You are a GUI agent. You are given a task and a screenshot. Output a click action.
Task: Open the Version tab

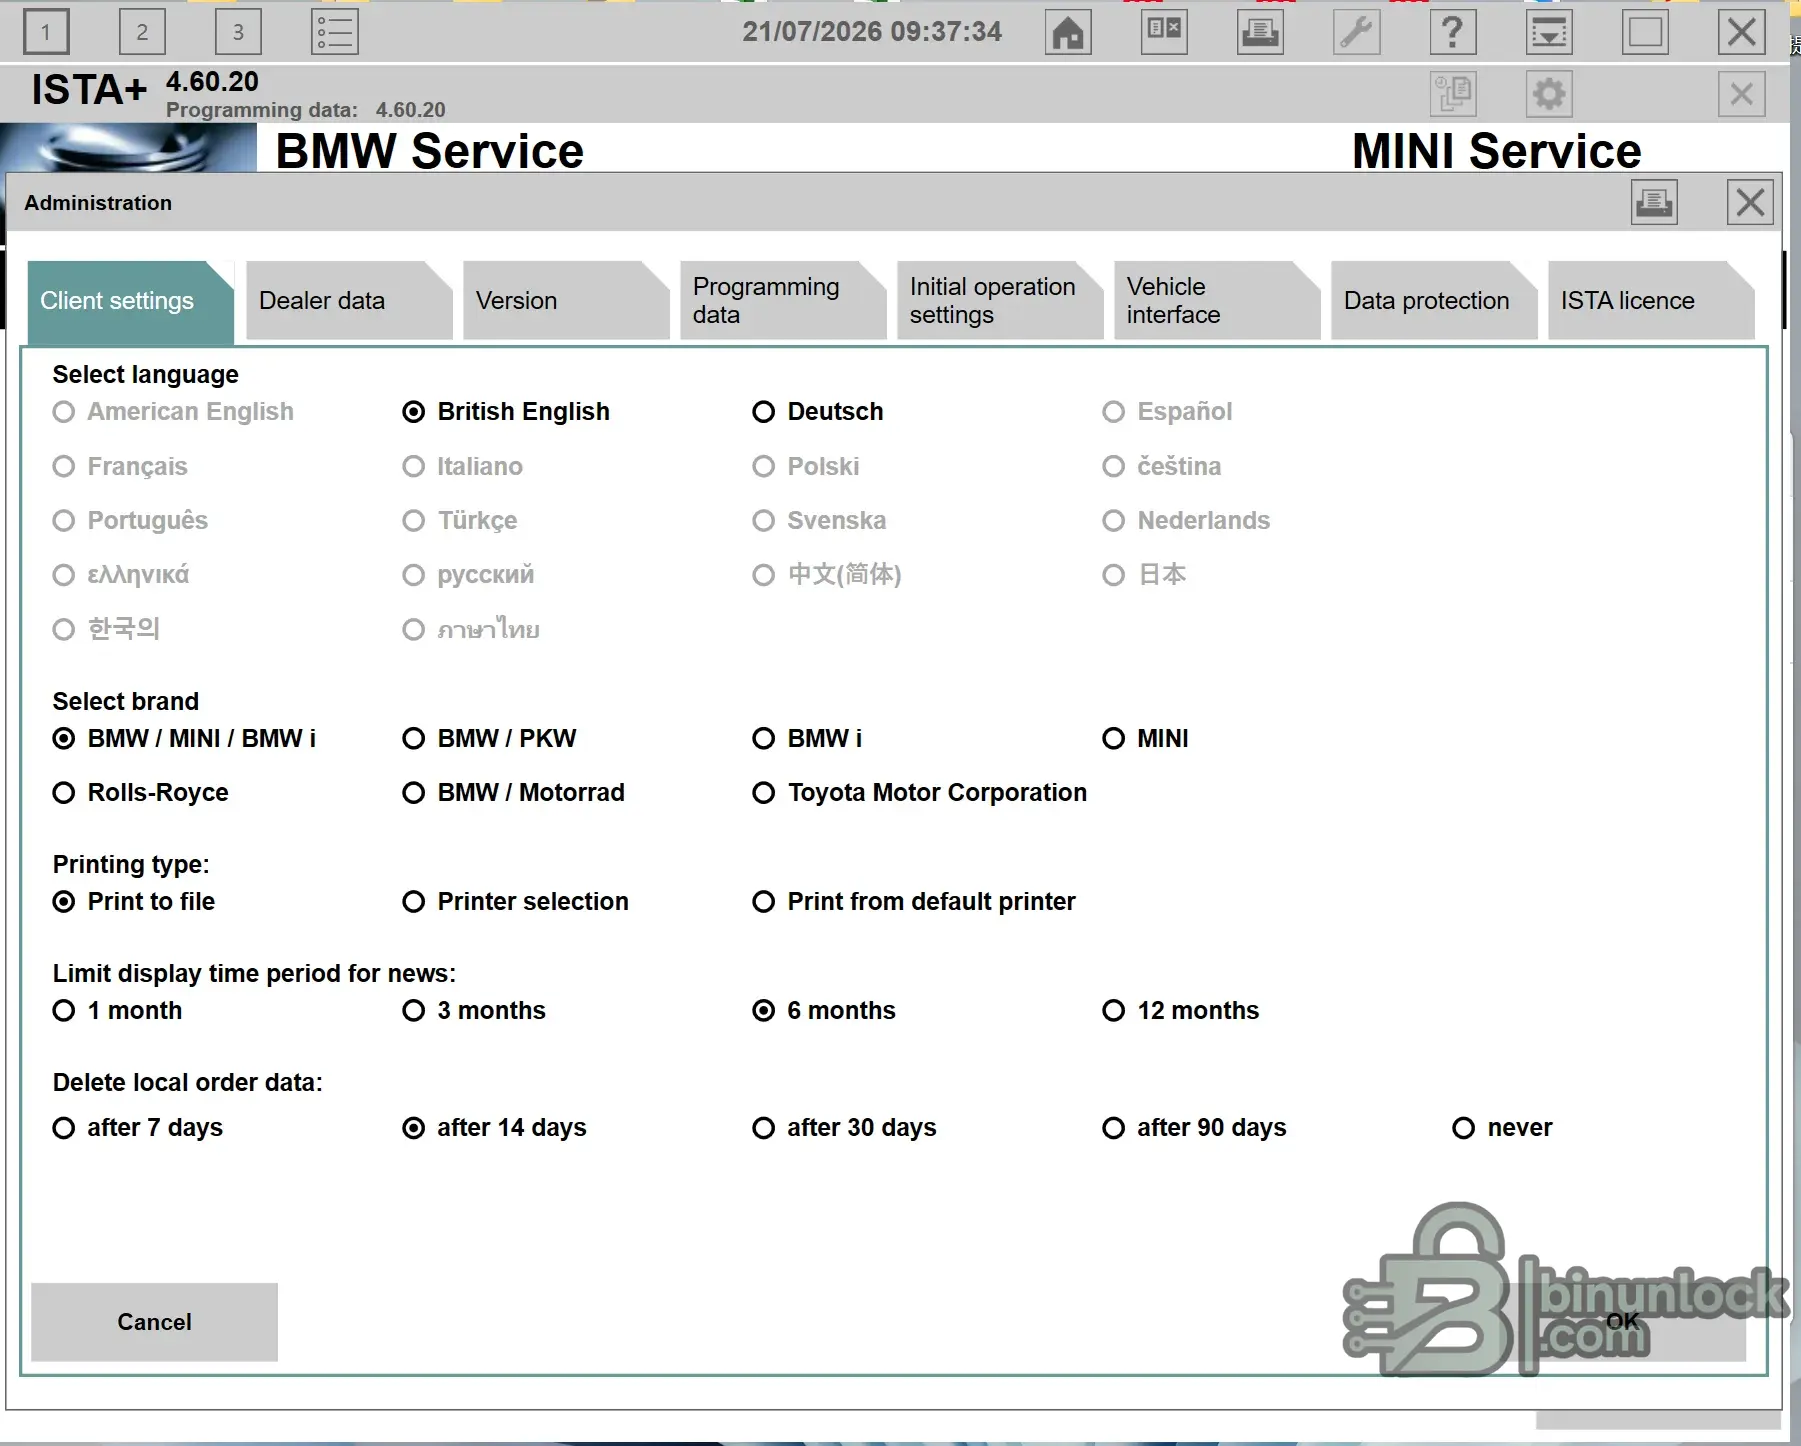[566, 301]
